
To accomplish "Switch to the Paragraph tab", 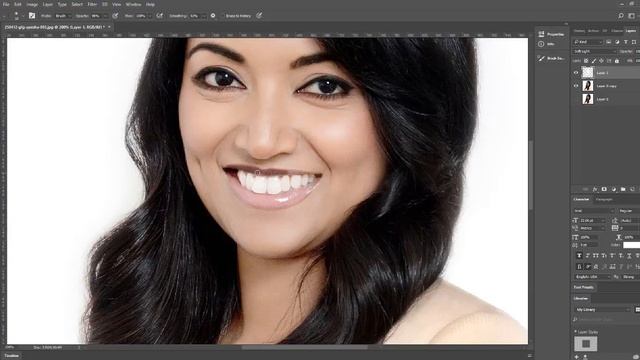I will click(x=604, y=200).
